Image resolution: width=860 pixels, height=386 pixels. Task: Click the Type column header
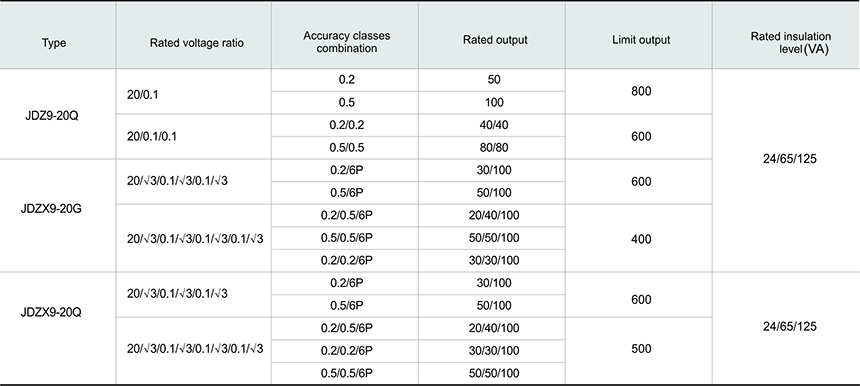[54, 43]
